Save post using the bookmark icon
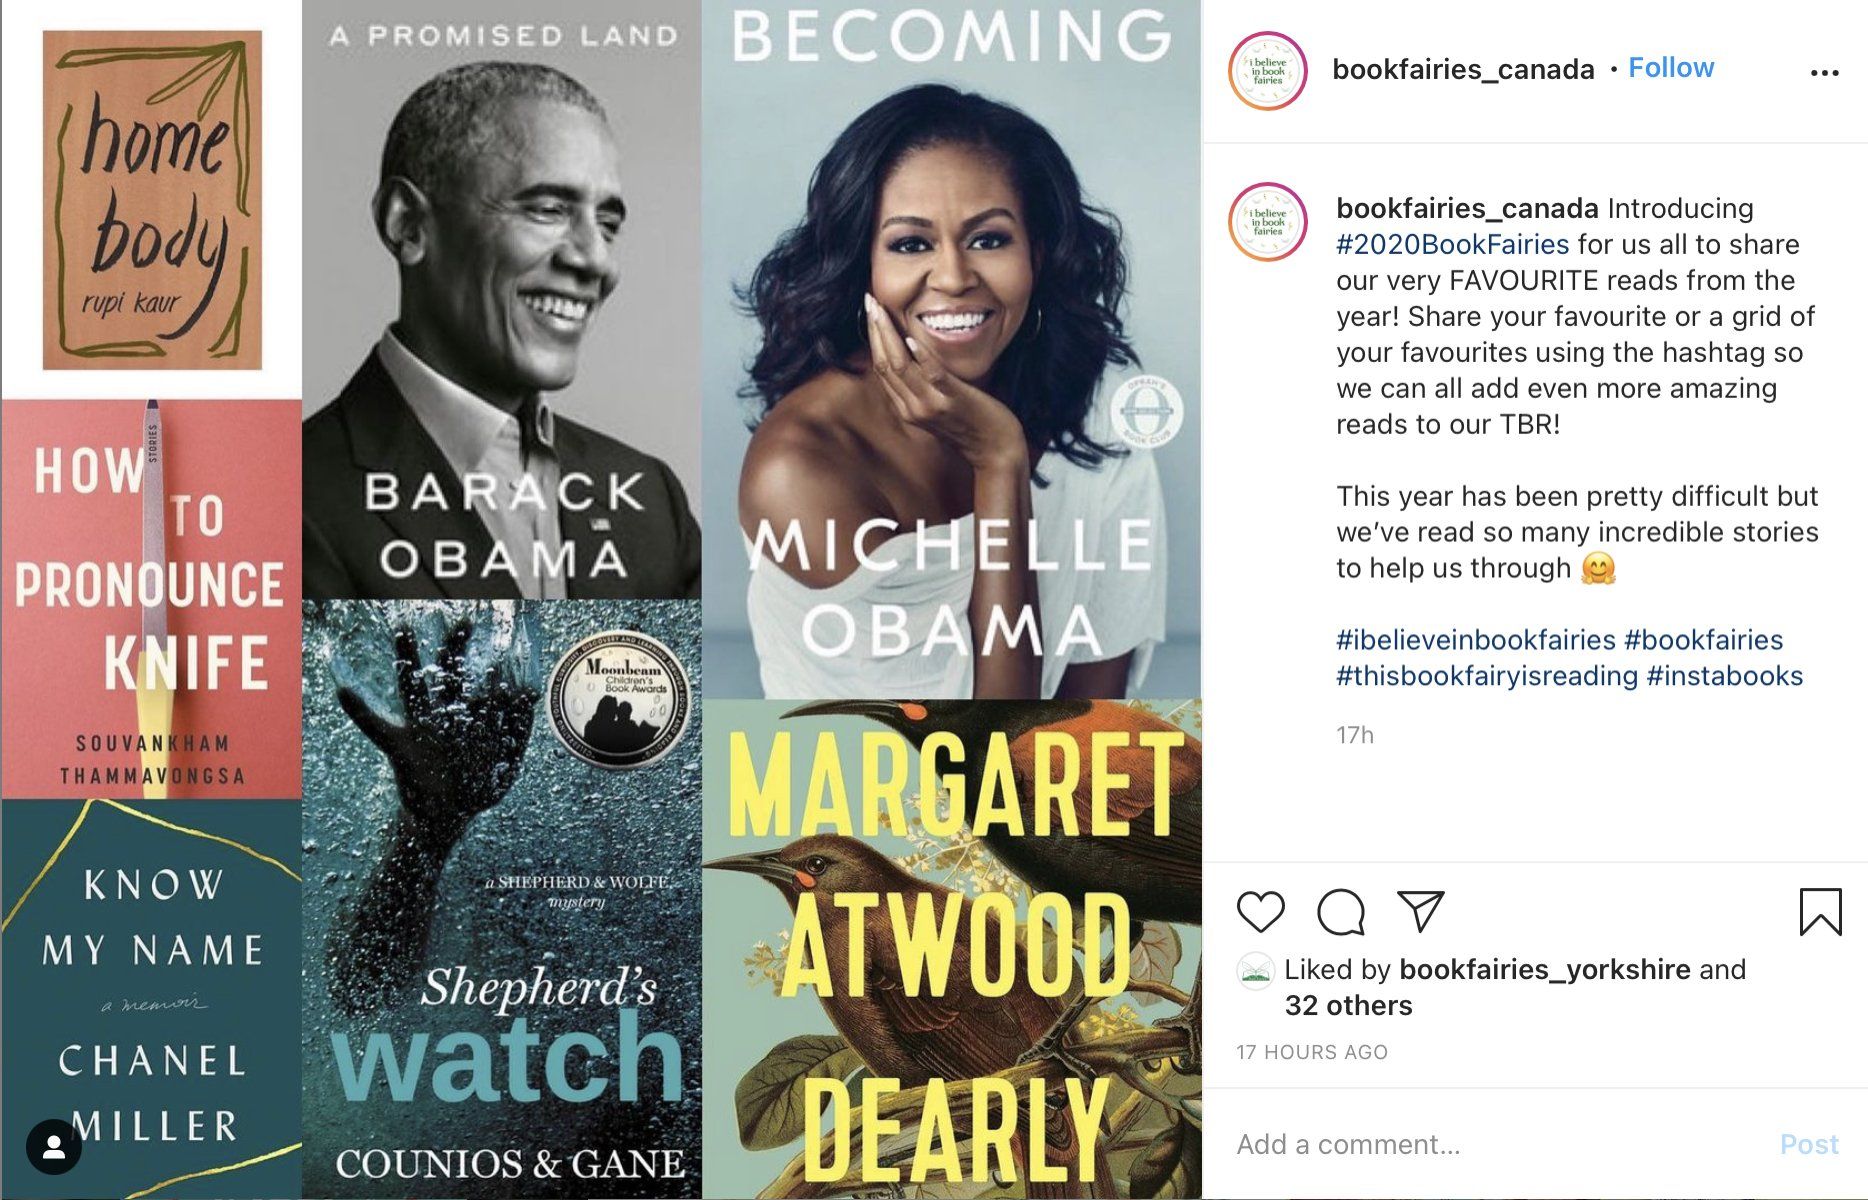 click(1820, 912)
